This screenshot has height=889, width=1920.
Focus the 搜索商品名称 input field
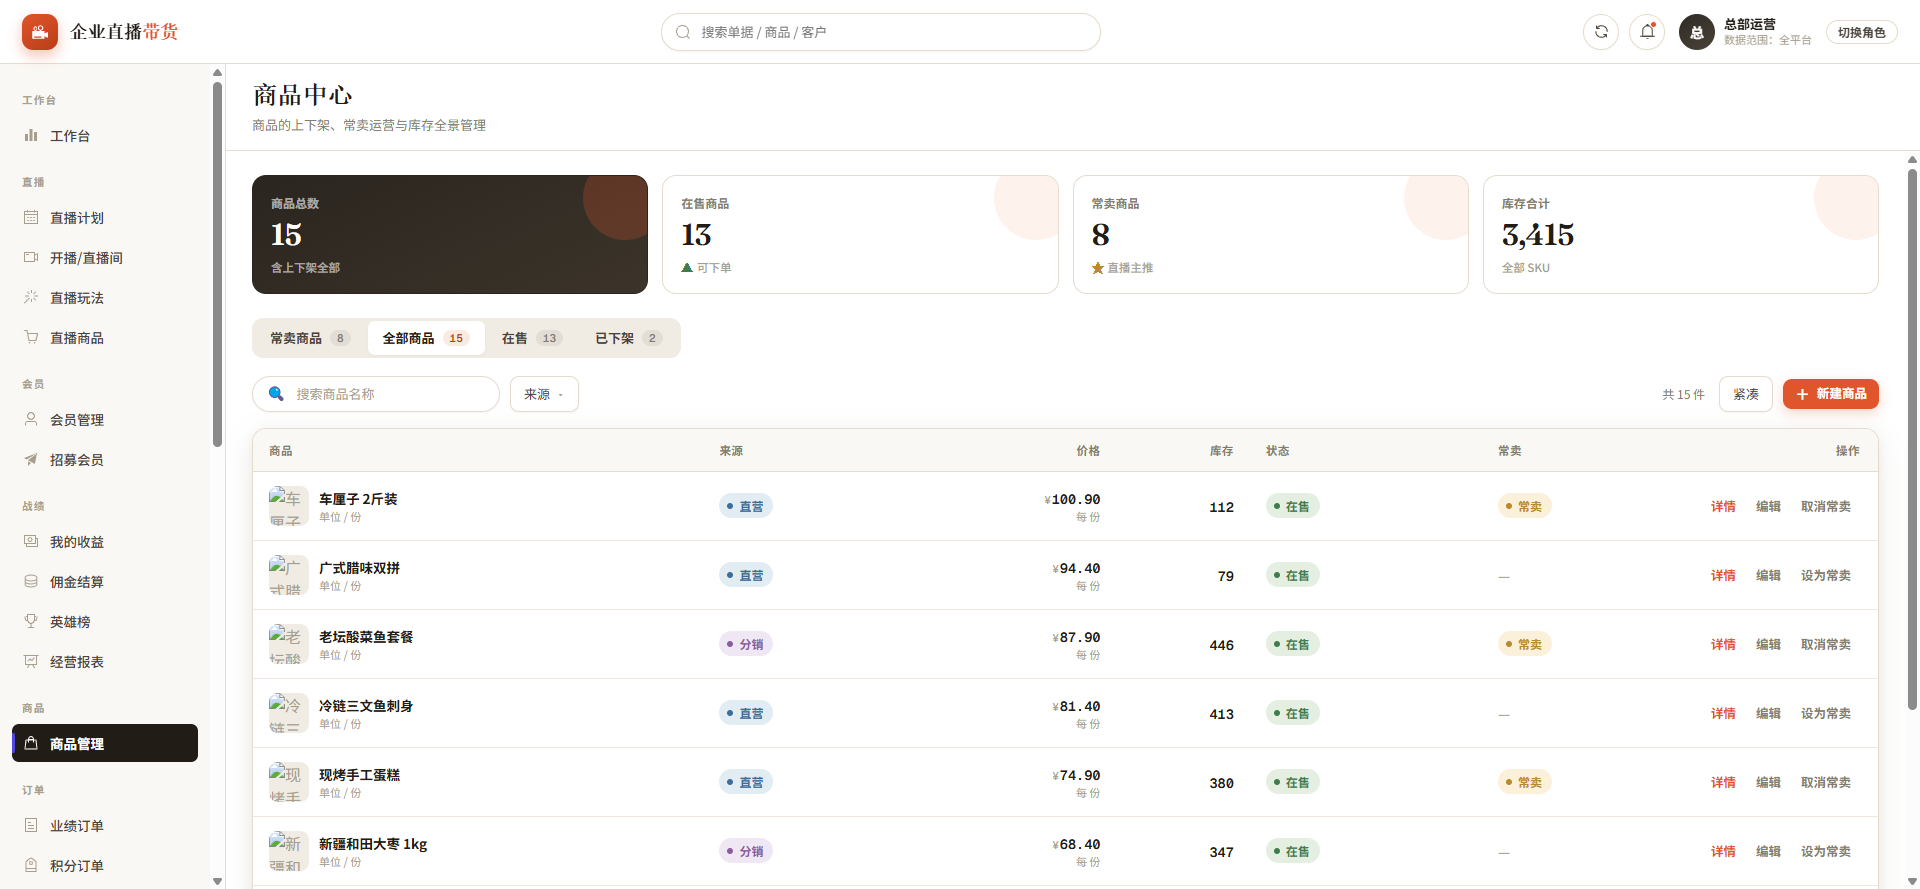click(376, 394)
